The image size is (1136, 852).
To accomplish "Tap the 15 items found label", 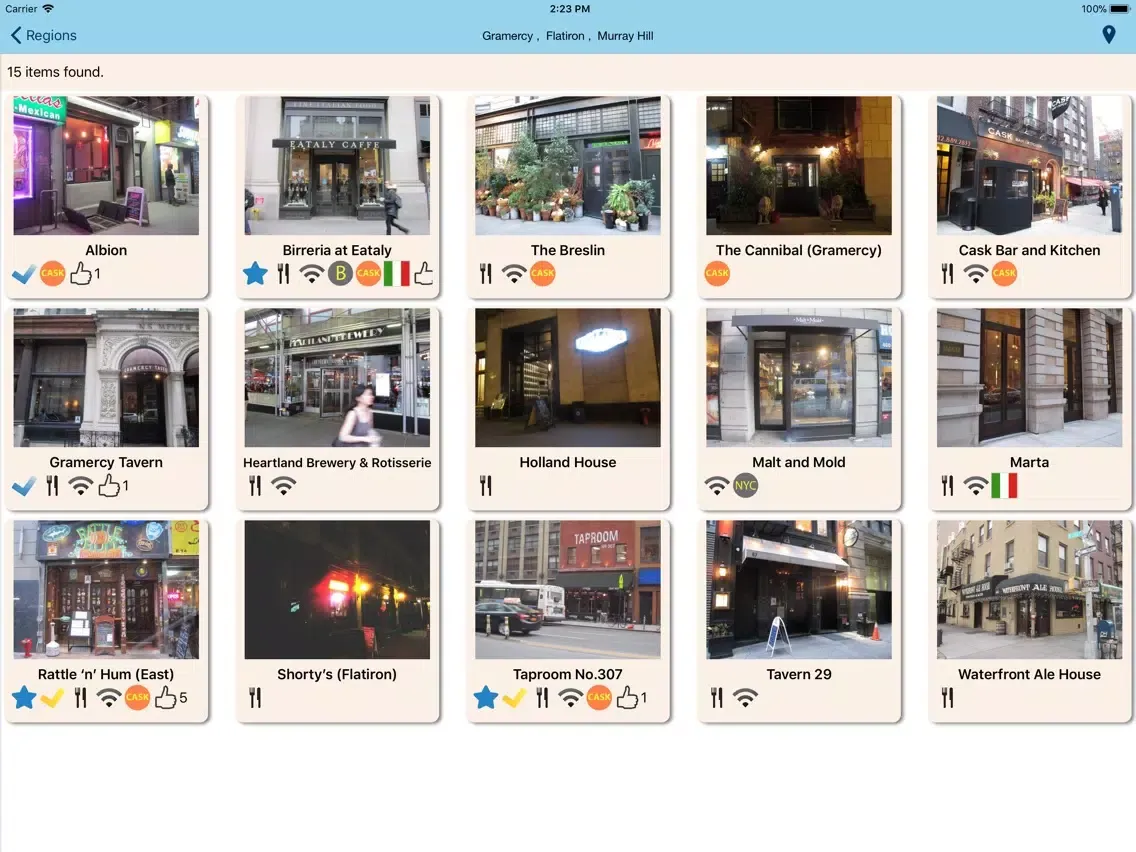I will point(56,72).
